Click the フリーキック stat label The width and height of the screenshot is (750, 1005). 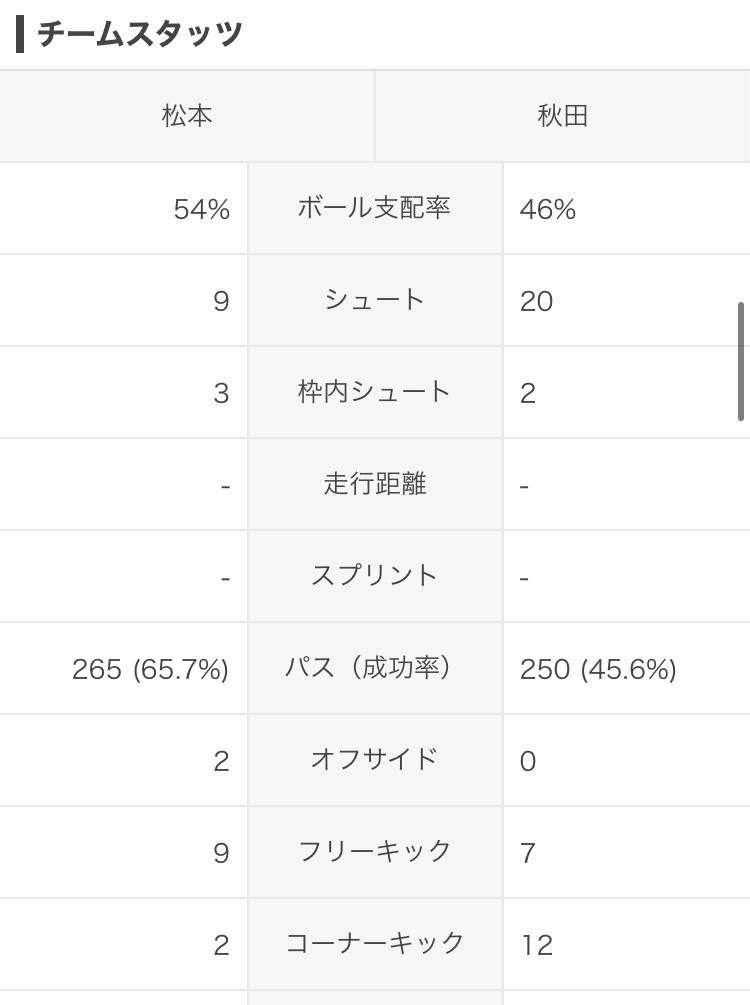375,852
